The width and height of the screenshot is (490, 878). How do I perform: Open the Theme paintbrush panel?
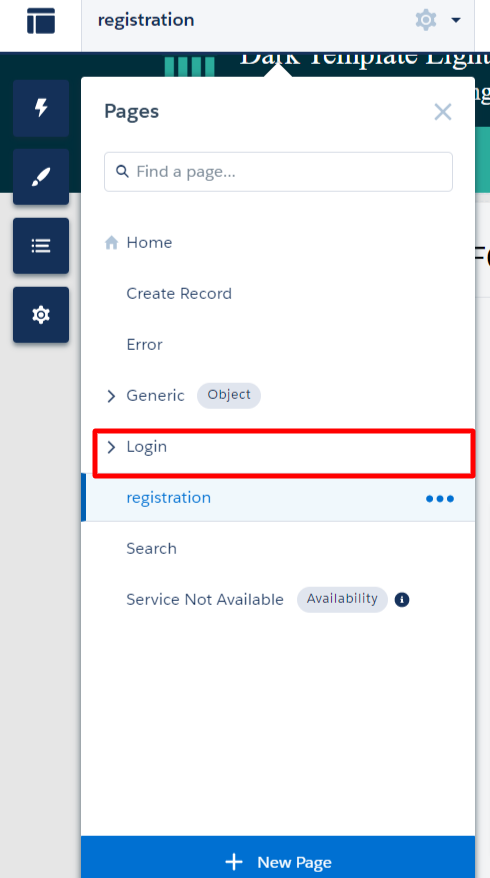click(41, 177)
